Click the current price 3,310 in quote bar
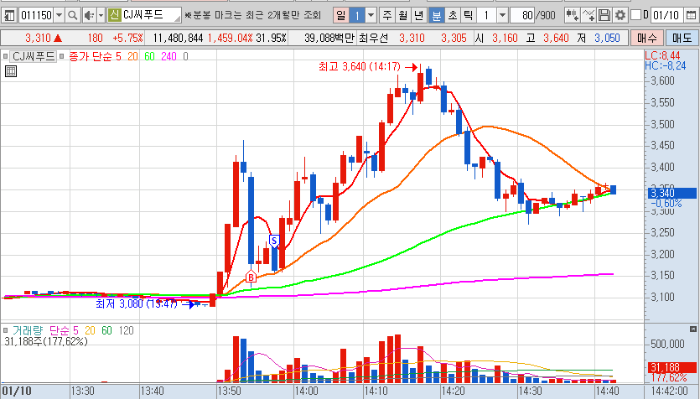Viewport: 700px width, 399px height. (38, 38)
